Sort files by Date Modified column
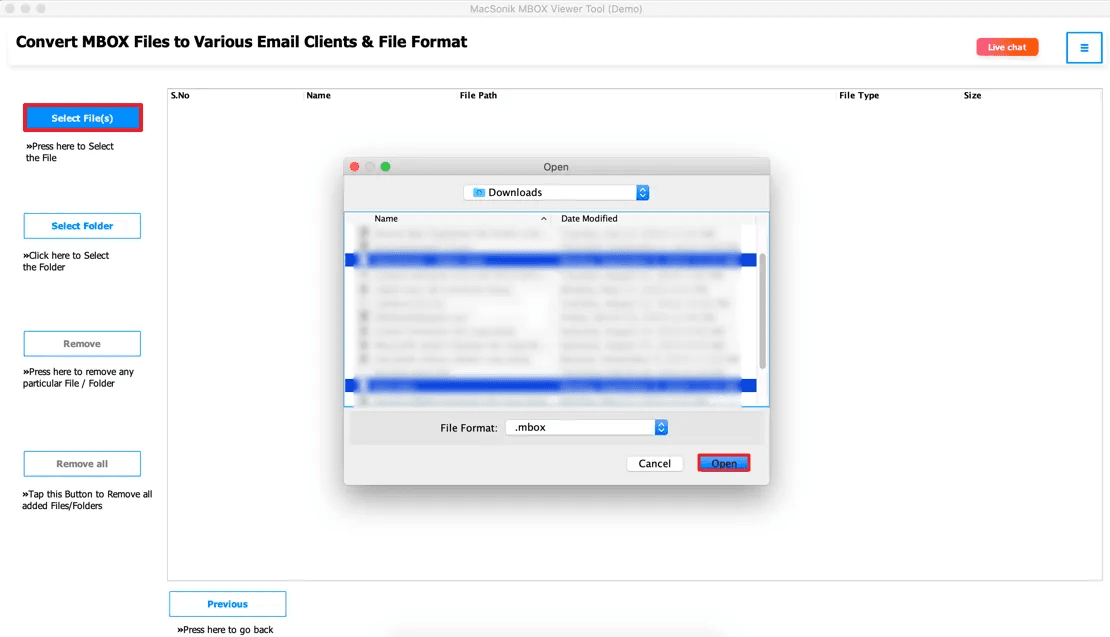 [588, 218]
